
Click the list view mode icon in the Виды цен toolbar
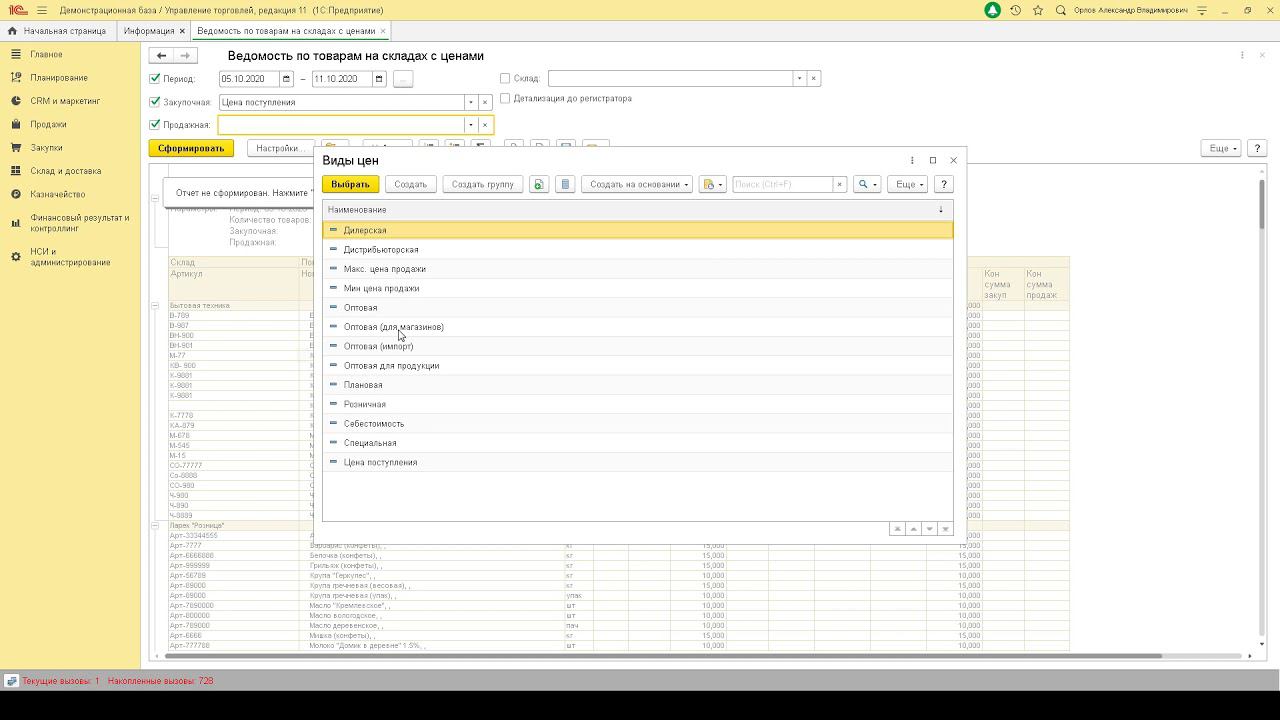565,184
